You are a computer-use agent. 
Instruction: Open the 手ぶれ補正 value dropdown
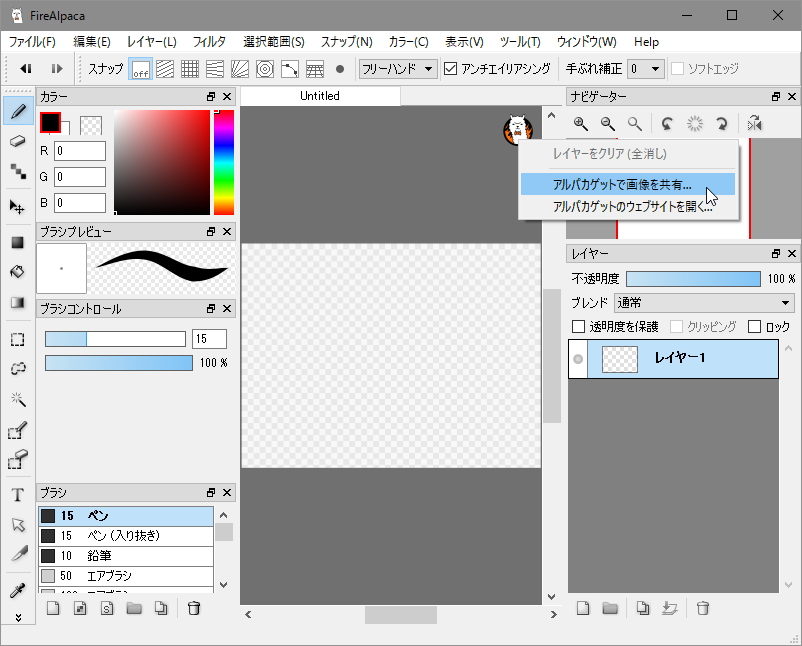[x=642, y=69]
